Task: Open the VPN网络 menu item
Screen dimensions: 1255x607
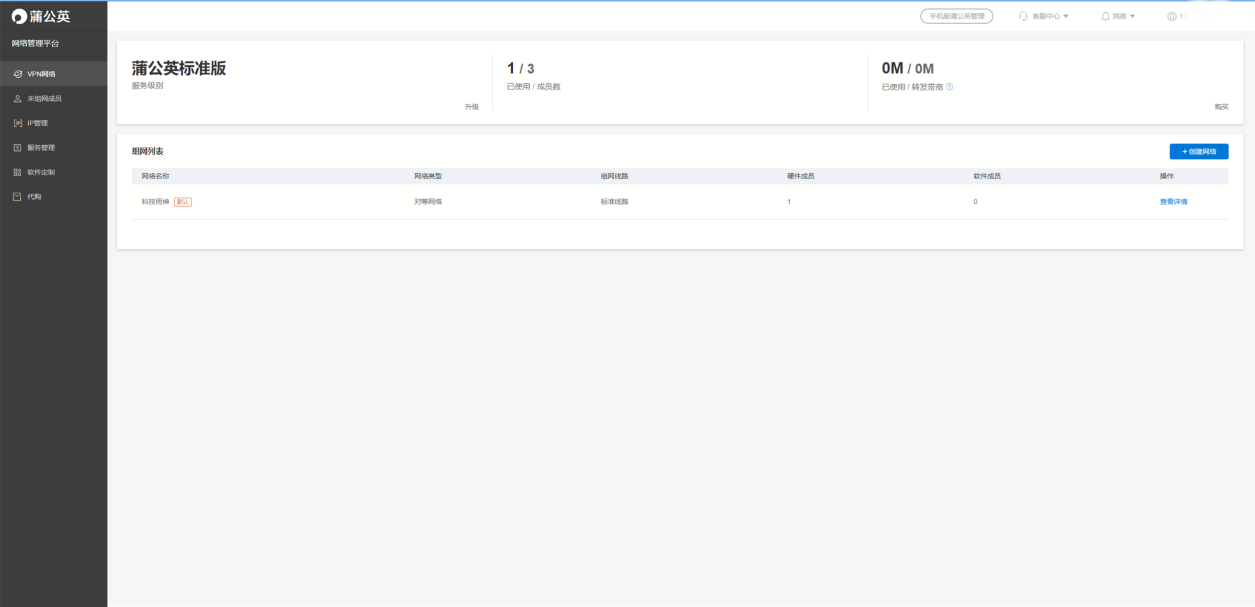Action: pos(53,74)
